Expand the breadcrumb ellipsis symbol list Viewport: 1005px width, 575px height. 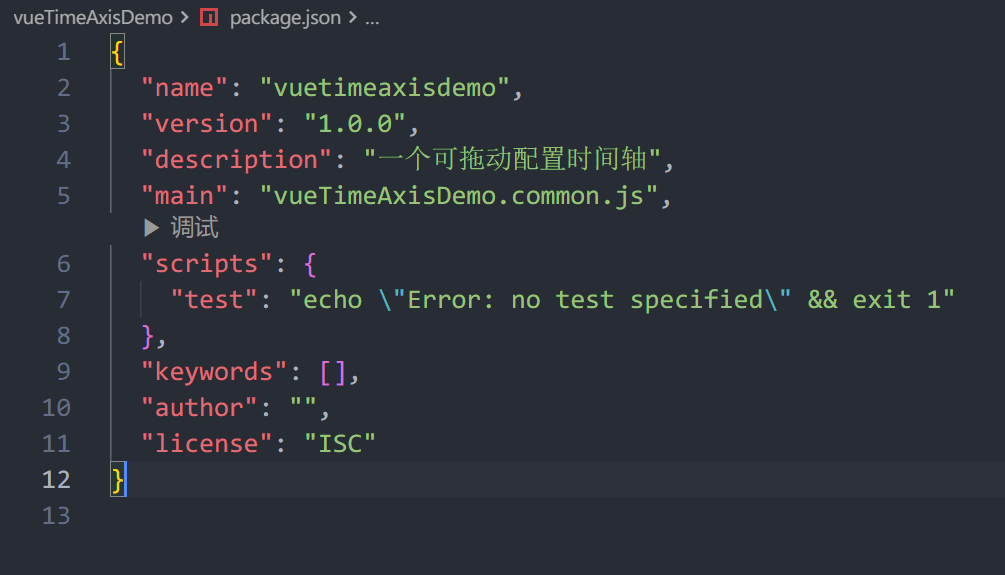click(x=372, y=19)
